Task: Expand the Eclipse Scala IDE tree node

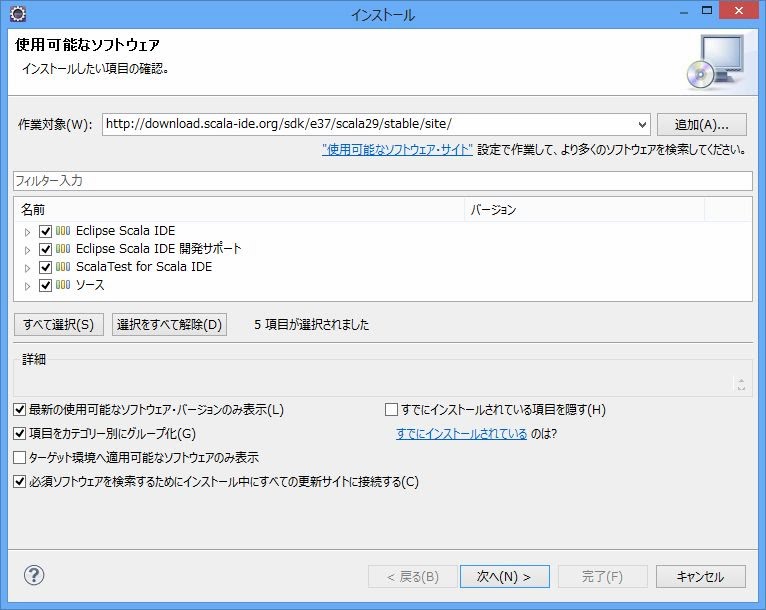Action: point(28,232)
